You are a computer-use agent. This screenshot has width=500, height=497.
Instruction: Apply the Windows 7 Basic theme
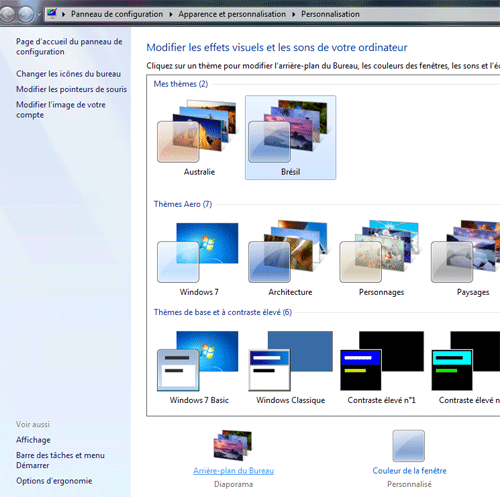(199, 367)
